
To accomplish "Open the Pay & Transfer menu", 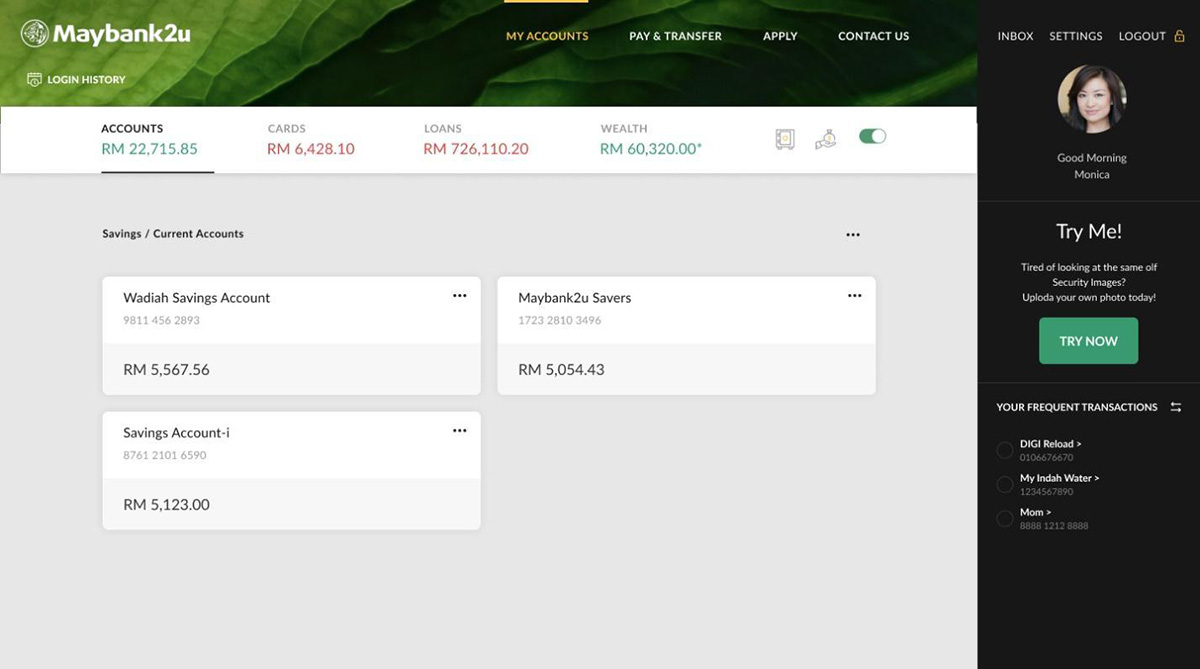I will tap(675, 36).
